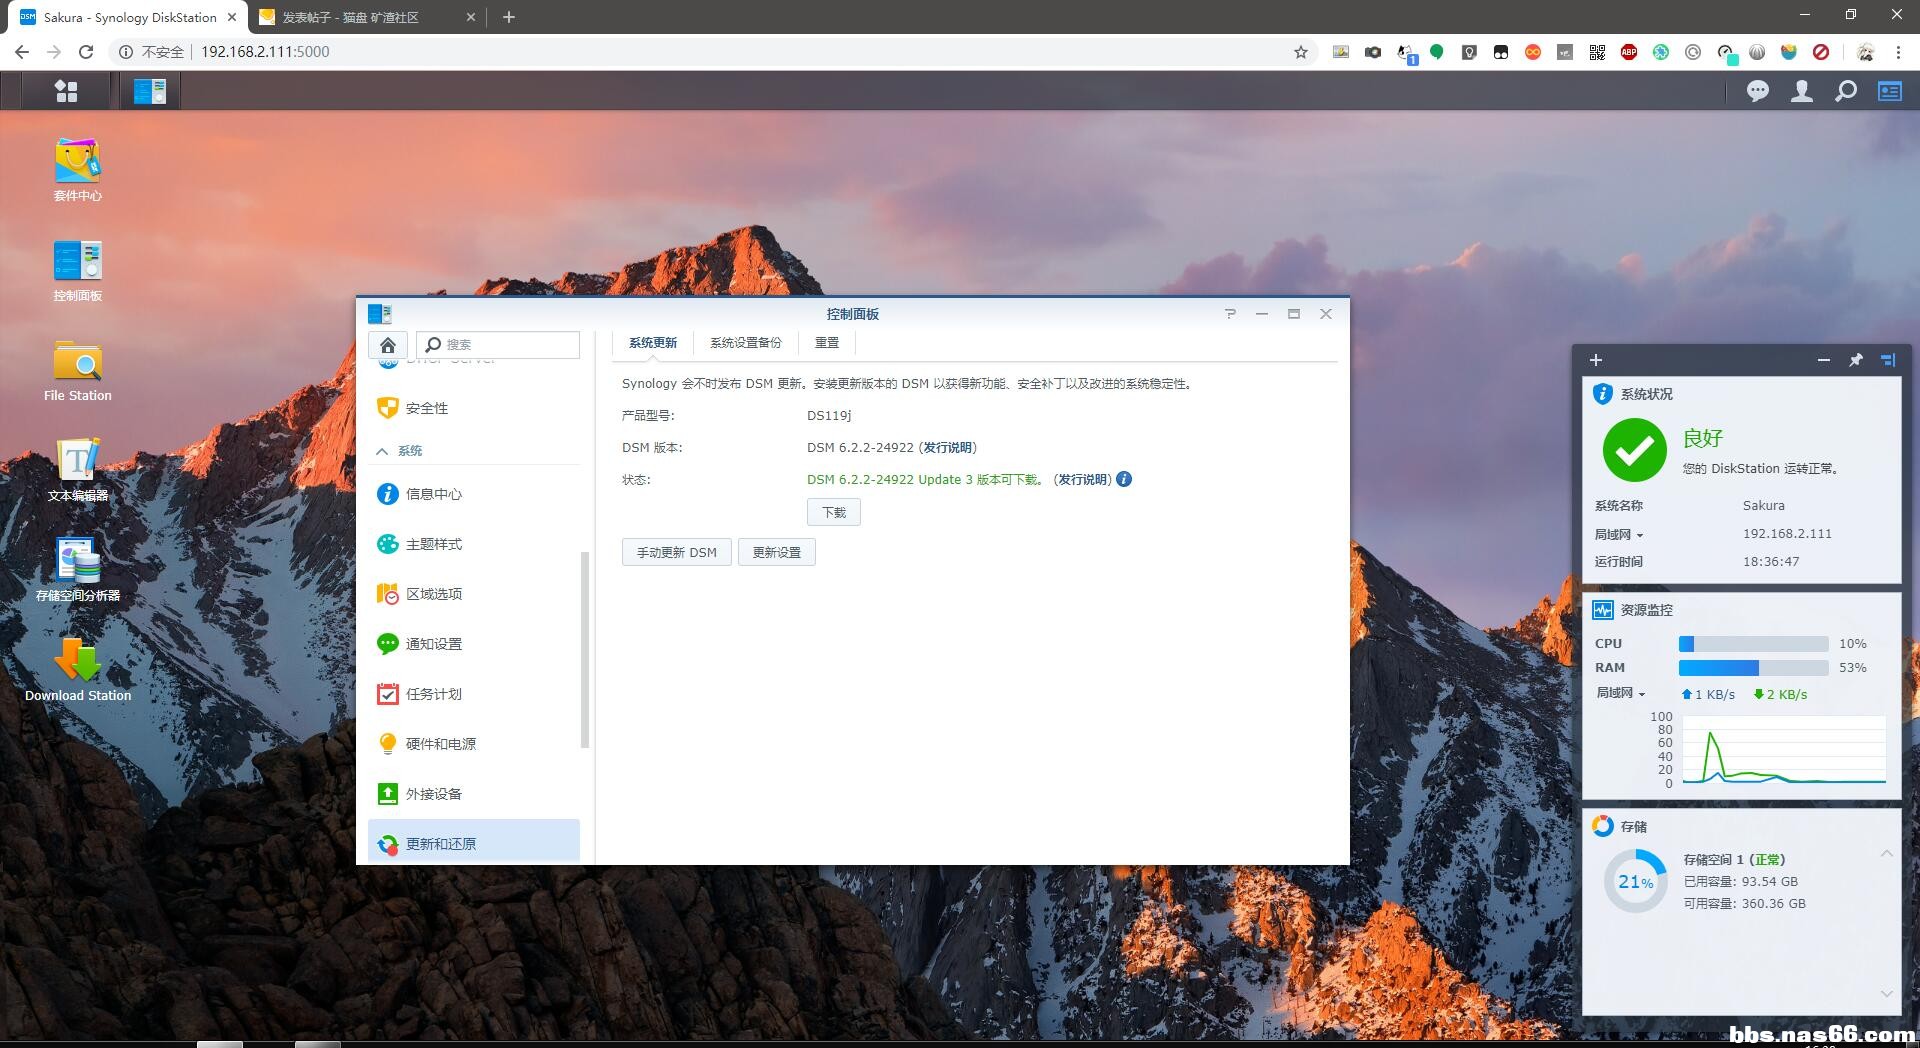Select the Control Panel taskbar app icon
This screenshot has height=1048, width=1920.
pos(150,91)
